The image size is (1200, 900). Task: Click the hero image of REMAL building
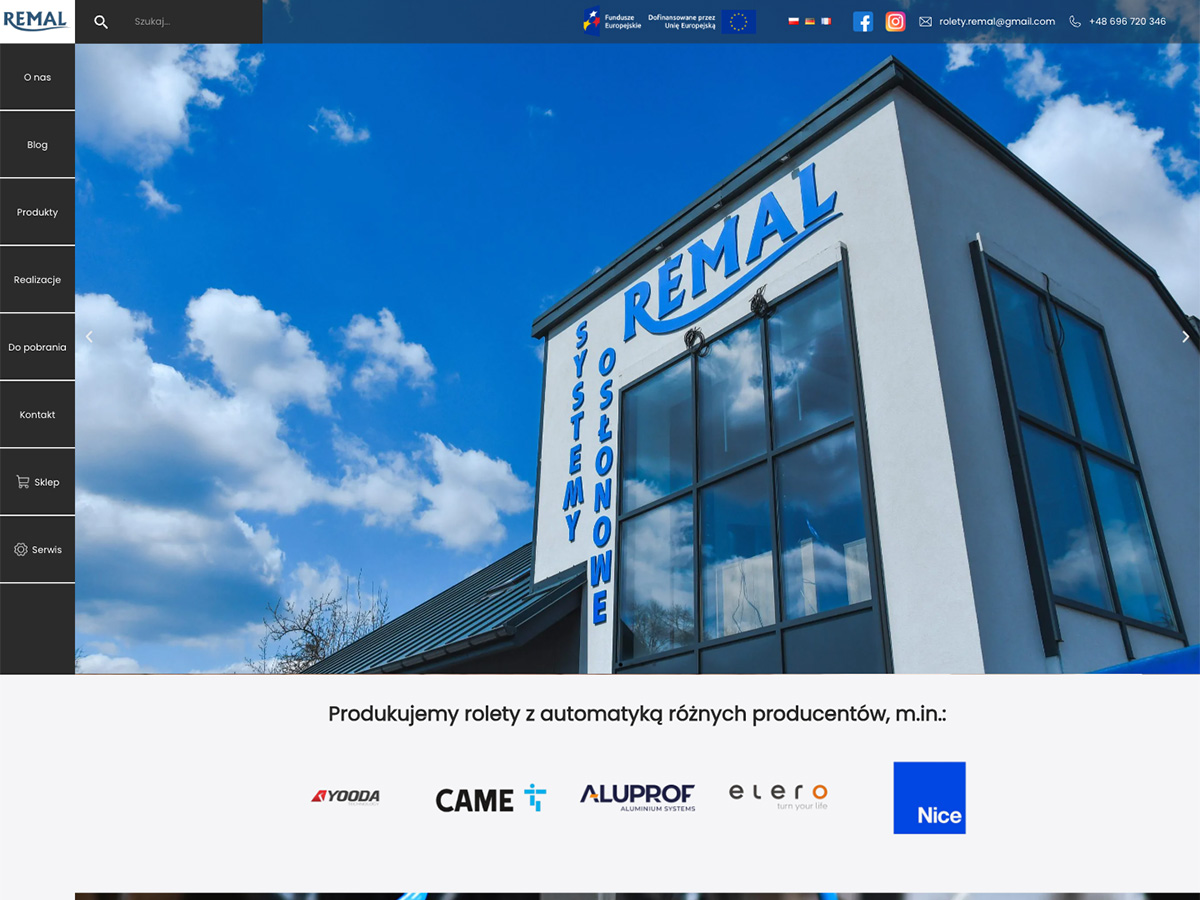(637, 358)
